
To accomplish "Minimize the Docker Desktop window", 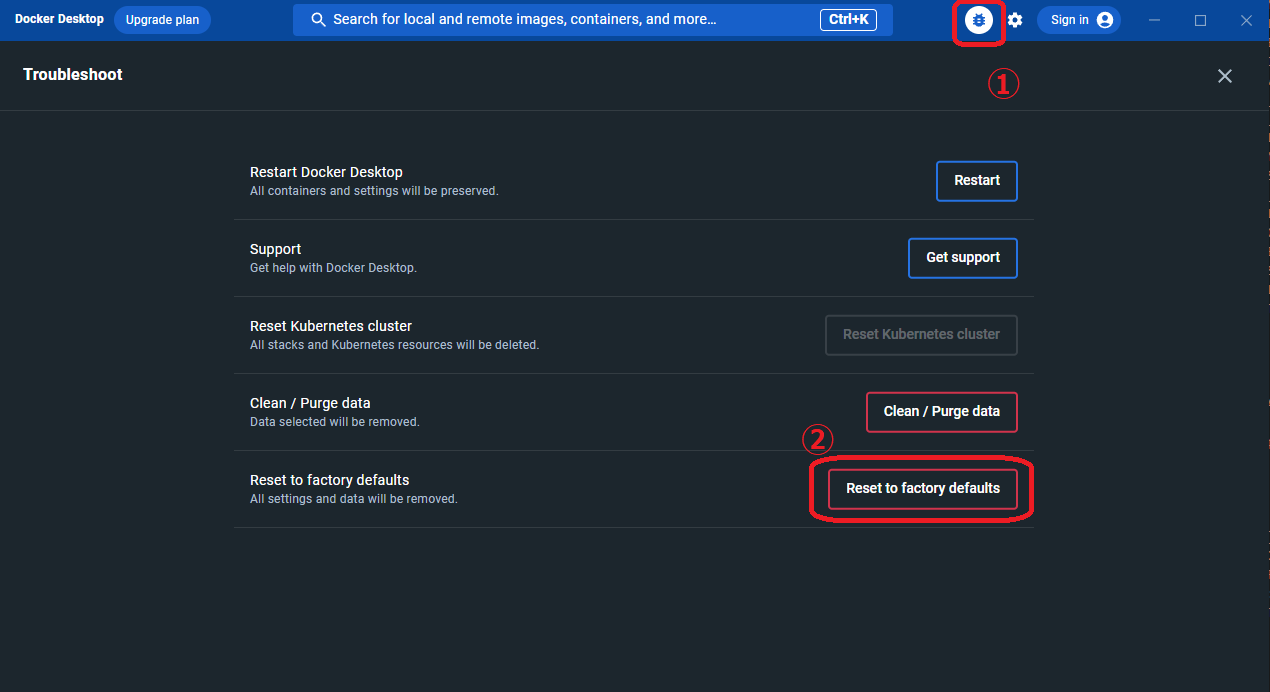I will (x=1154, y=20).
